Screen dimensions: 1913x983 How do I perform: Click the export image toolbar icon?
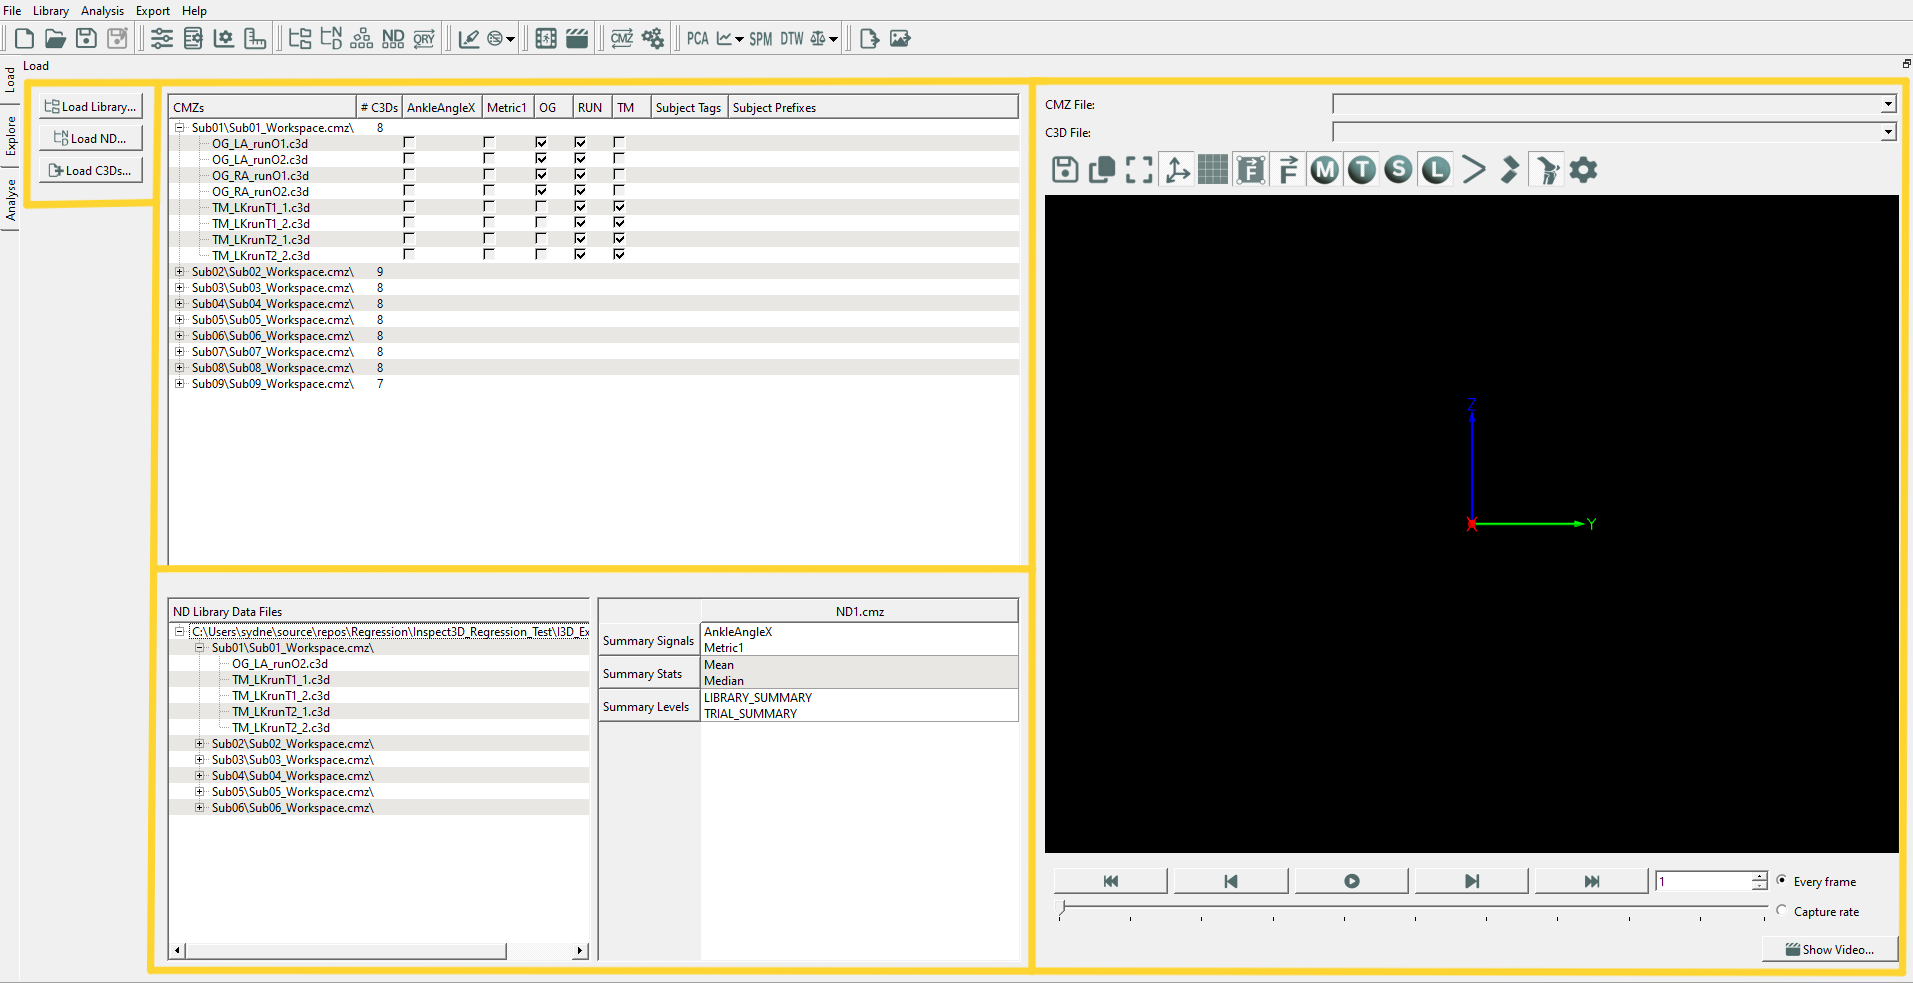(900, 38)
